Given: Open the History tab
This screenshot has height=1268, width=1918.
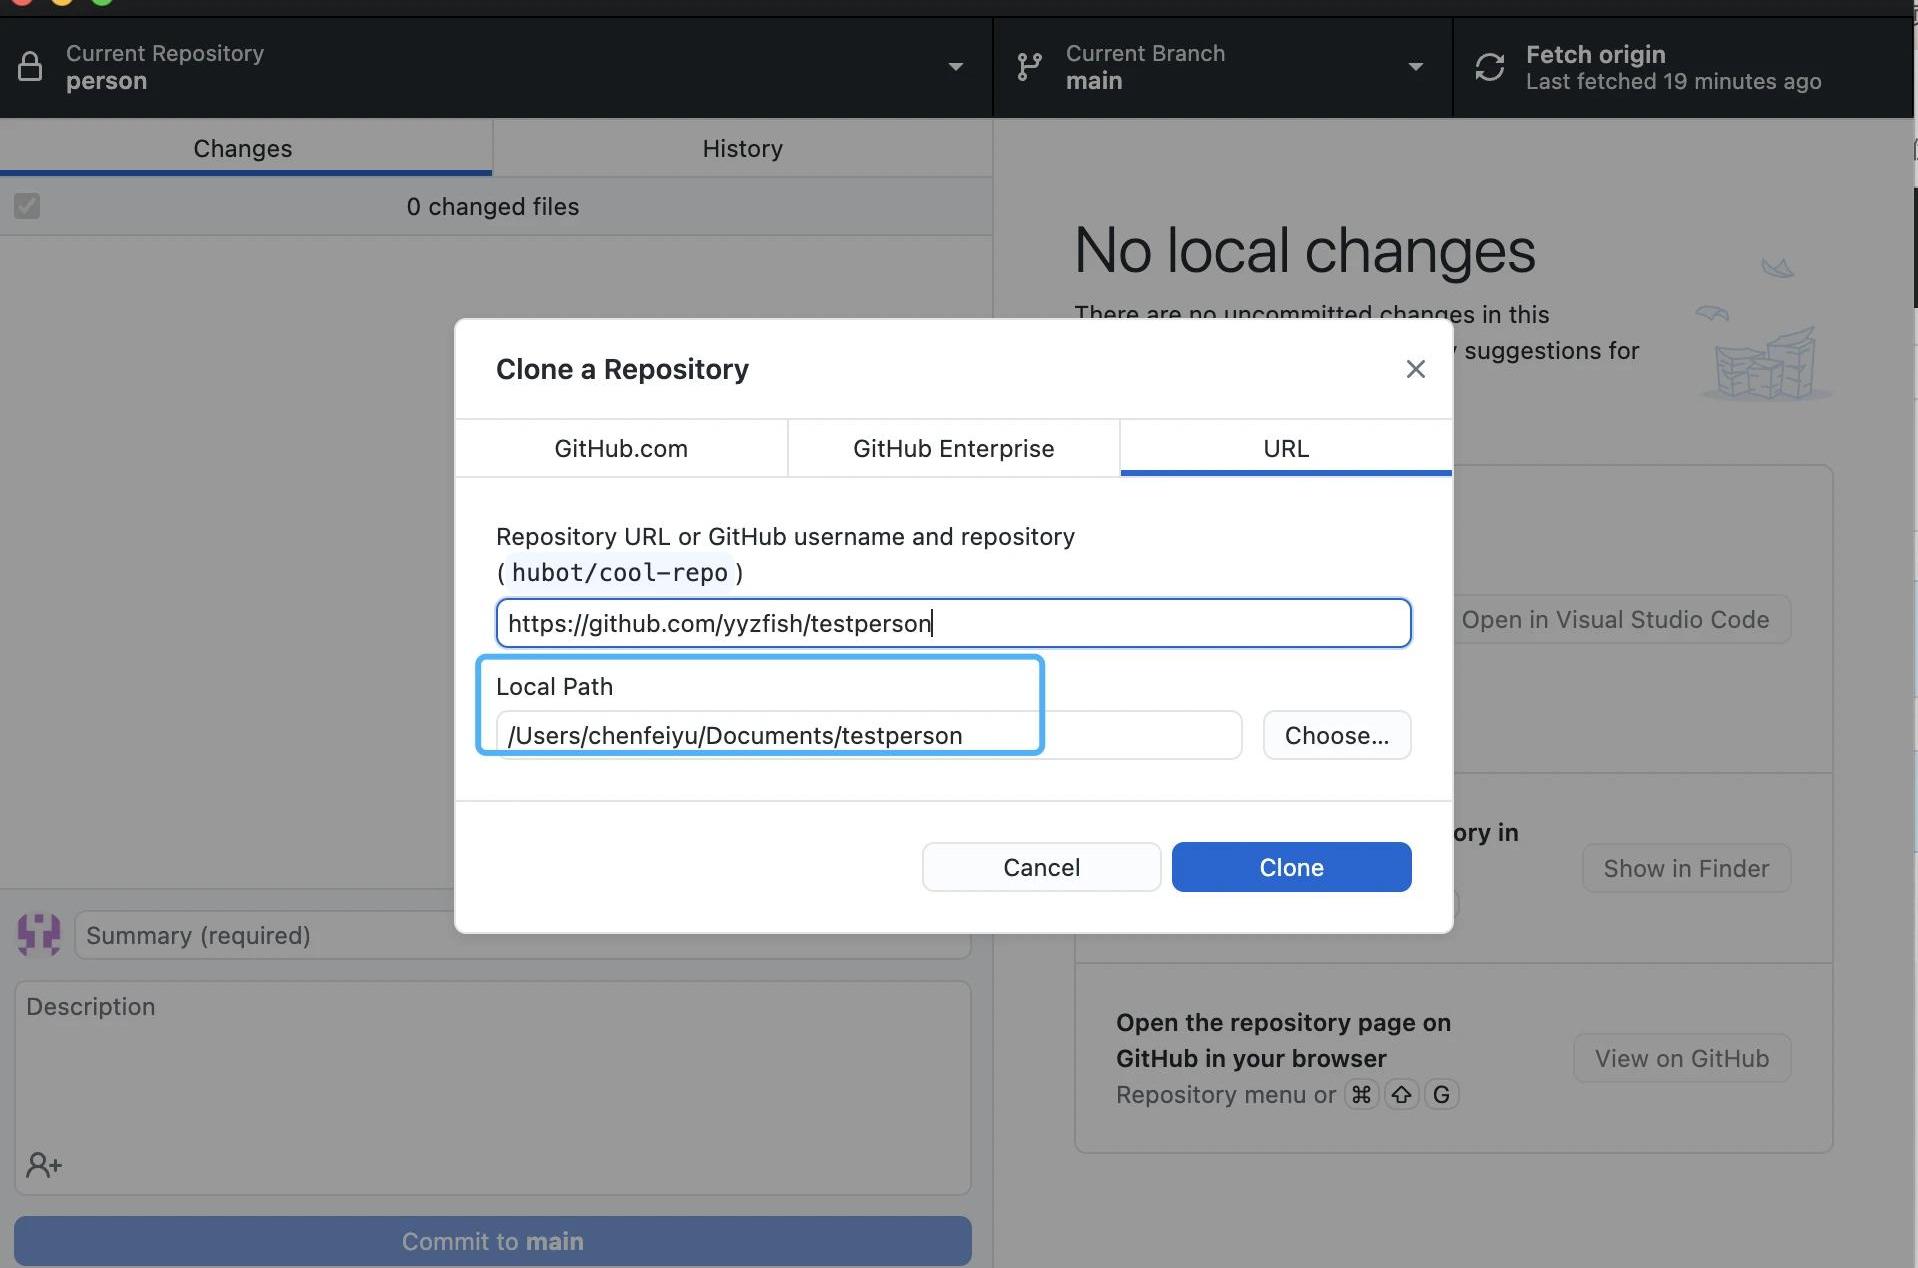Looking at the screenshot, I should [742, 148].
